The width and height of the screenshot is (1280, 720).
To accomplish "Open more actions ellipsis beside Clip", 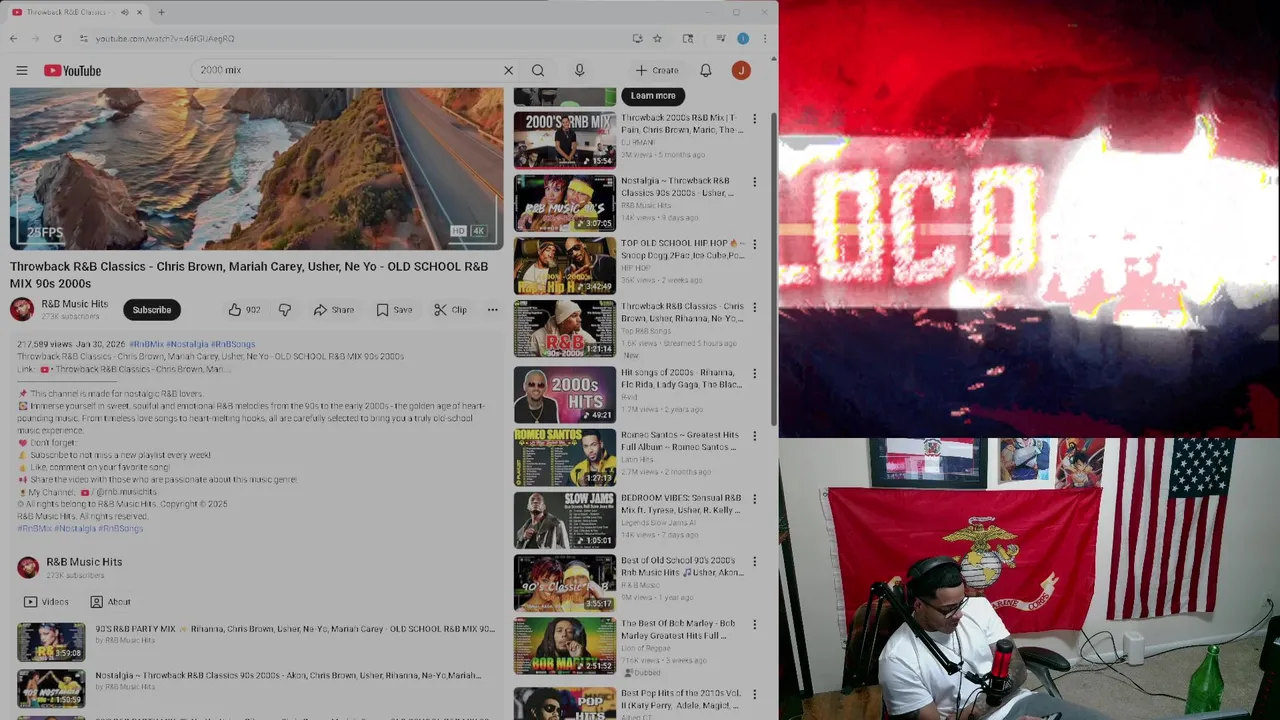I will (x=492, y=310).
